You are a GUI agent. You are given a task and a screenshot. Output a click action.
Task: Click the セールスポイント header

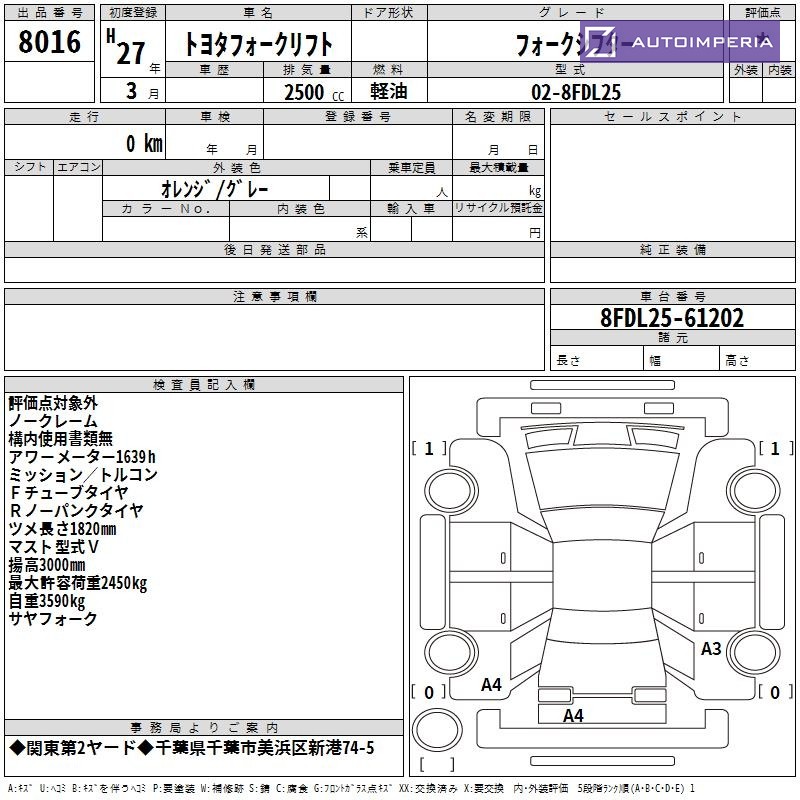[x=672, y=116]
